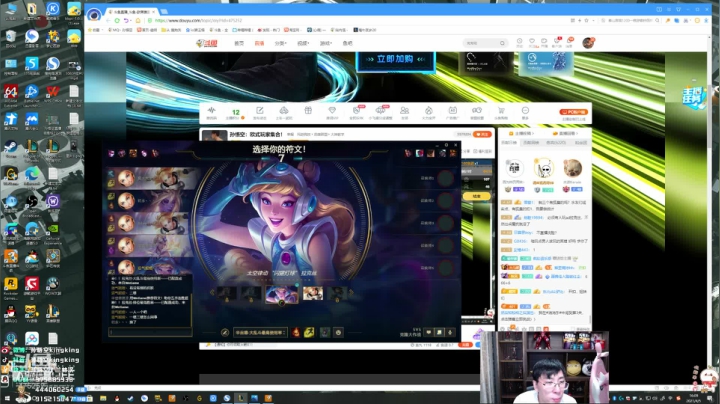This screenshot has width=720, height=404.
Task: Open the first contributor avatar in chat panel
Action: click(x=514, y=168)
